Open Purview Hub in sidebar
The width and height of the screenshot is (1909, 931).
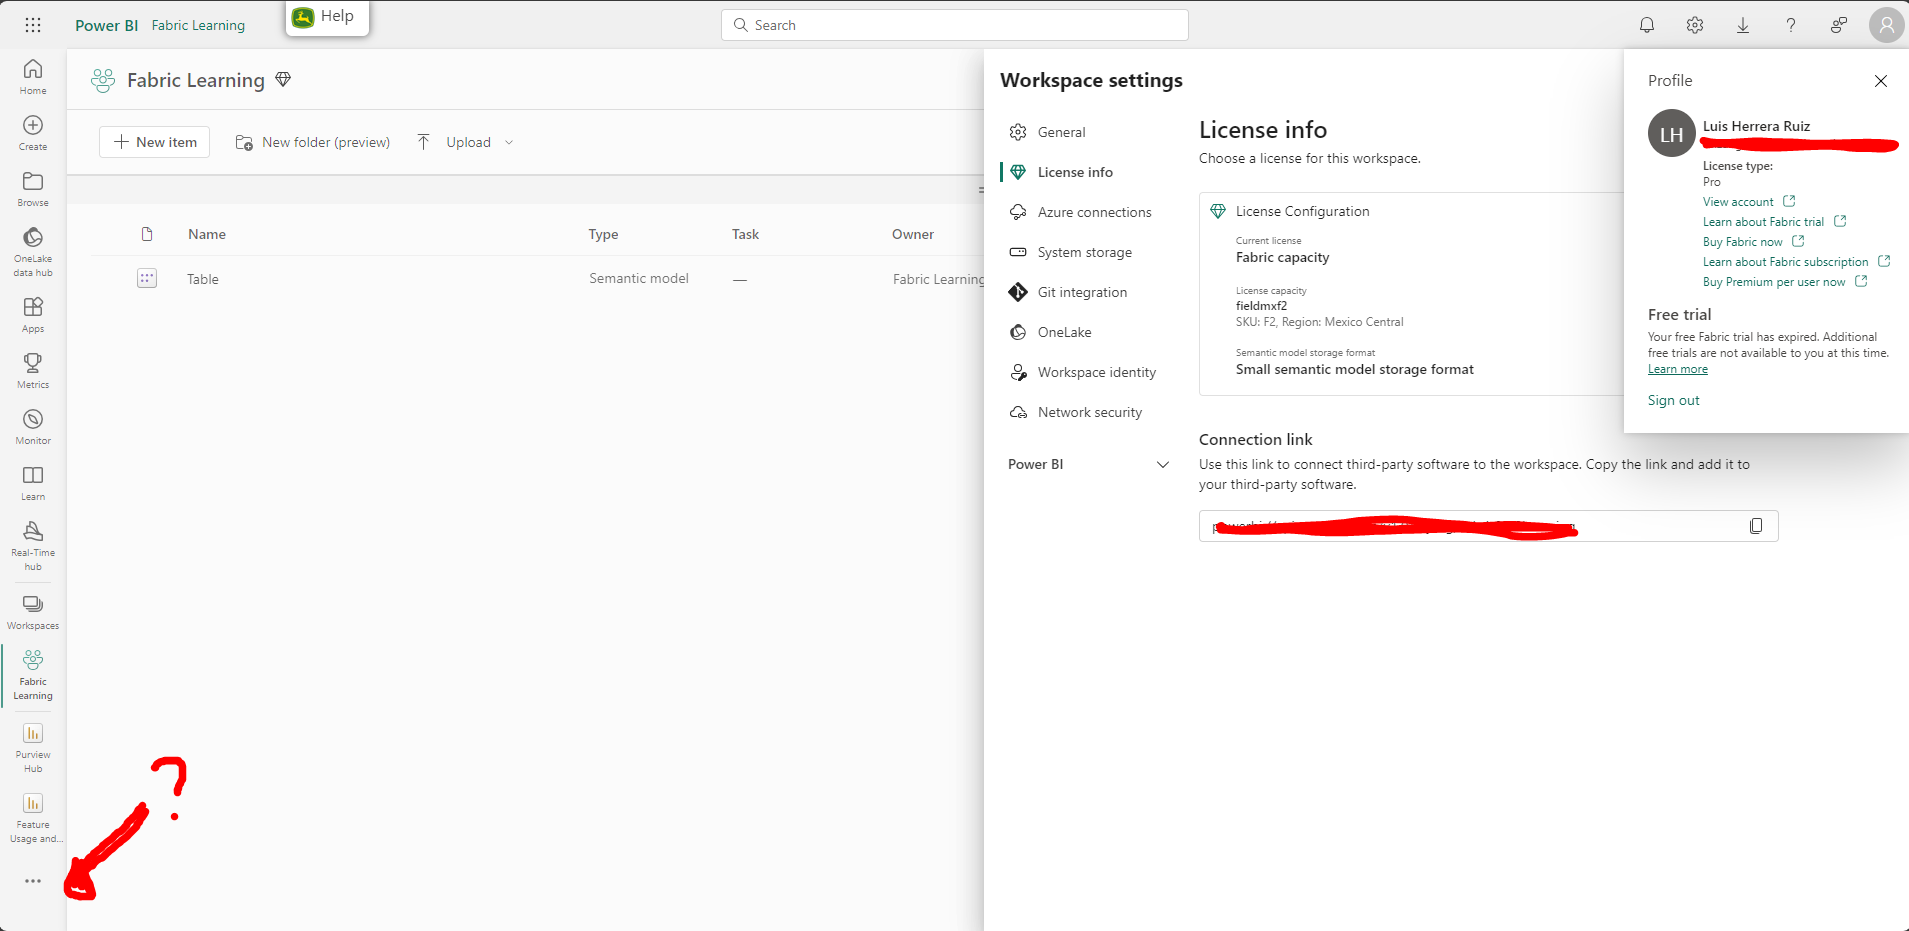33,747
